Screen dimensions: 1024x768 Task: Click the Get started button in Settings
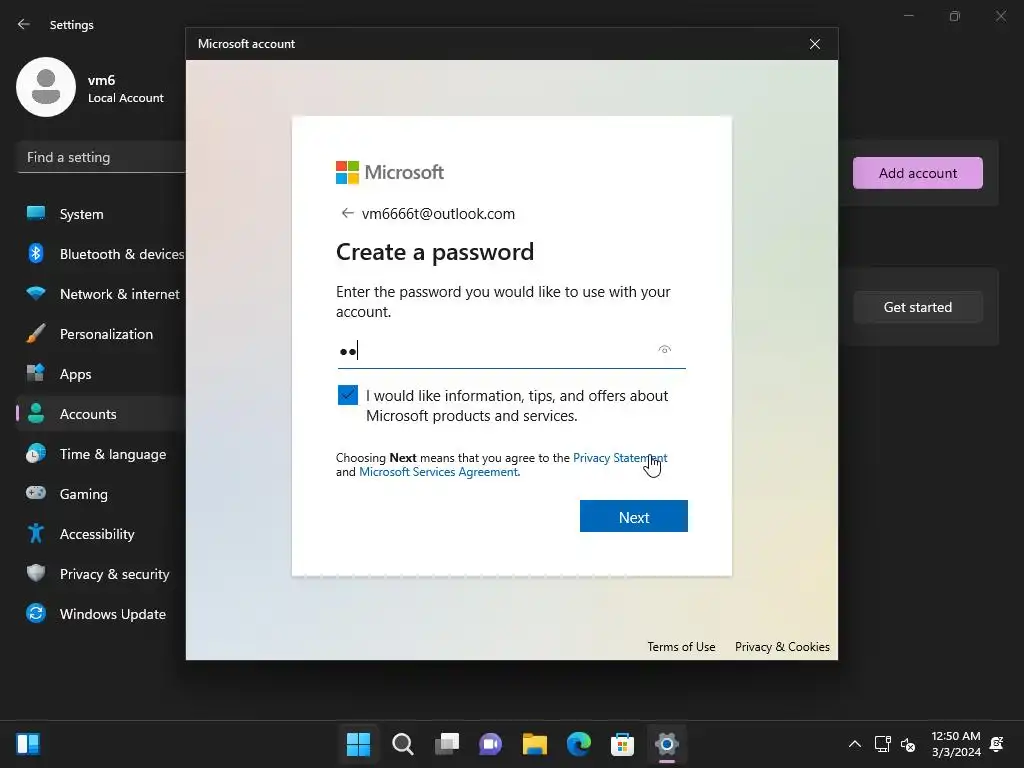click(918, 307)
